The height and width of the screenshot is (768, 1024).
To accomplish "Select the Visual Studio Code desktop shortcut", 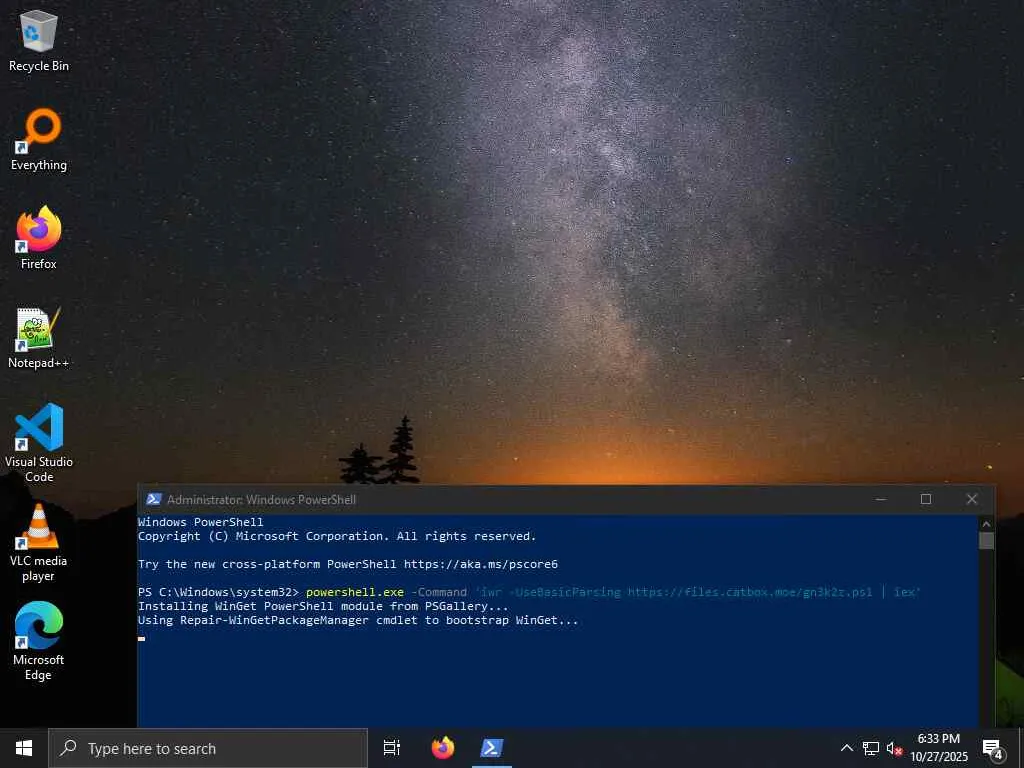I will pos(39,443).
